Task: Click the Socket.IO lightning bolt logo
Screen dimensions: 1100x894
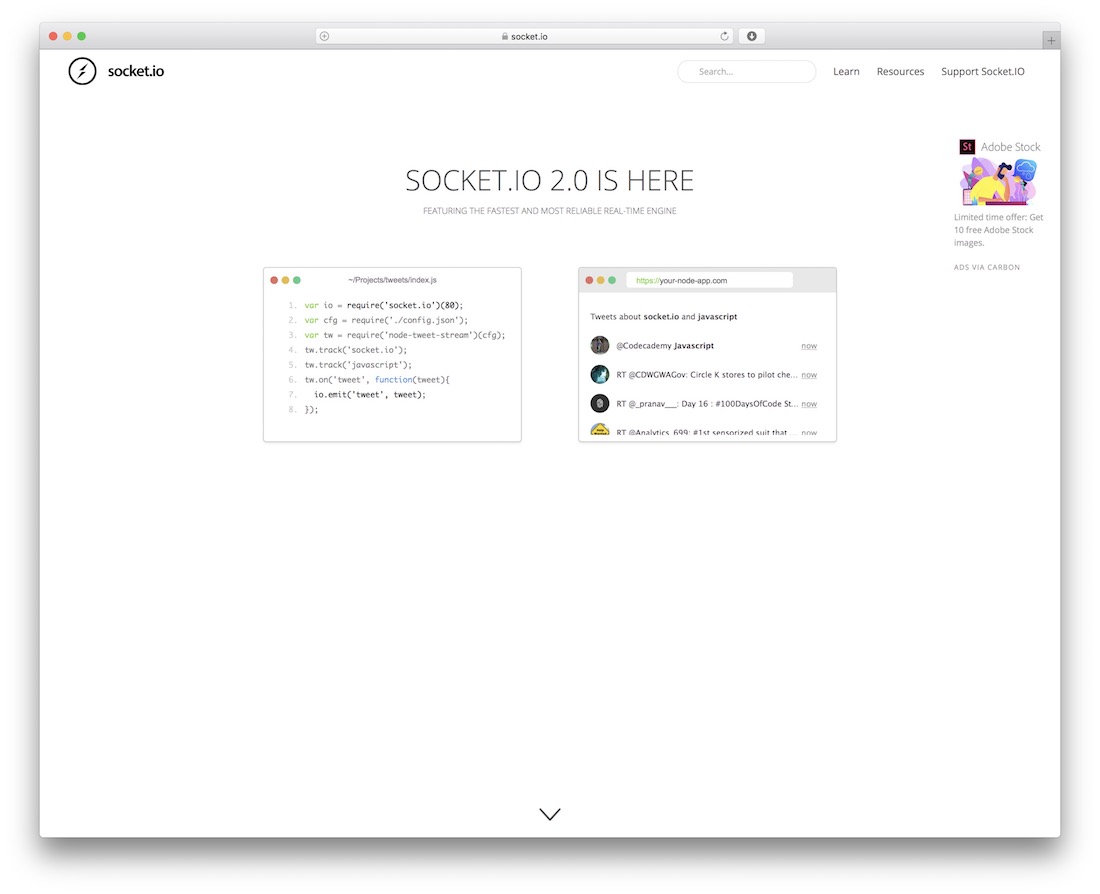Action: click(82, 71)
